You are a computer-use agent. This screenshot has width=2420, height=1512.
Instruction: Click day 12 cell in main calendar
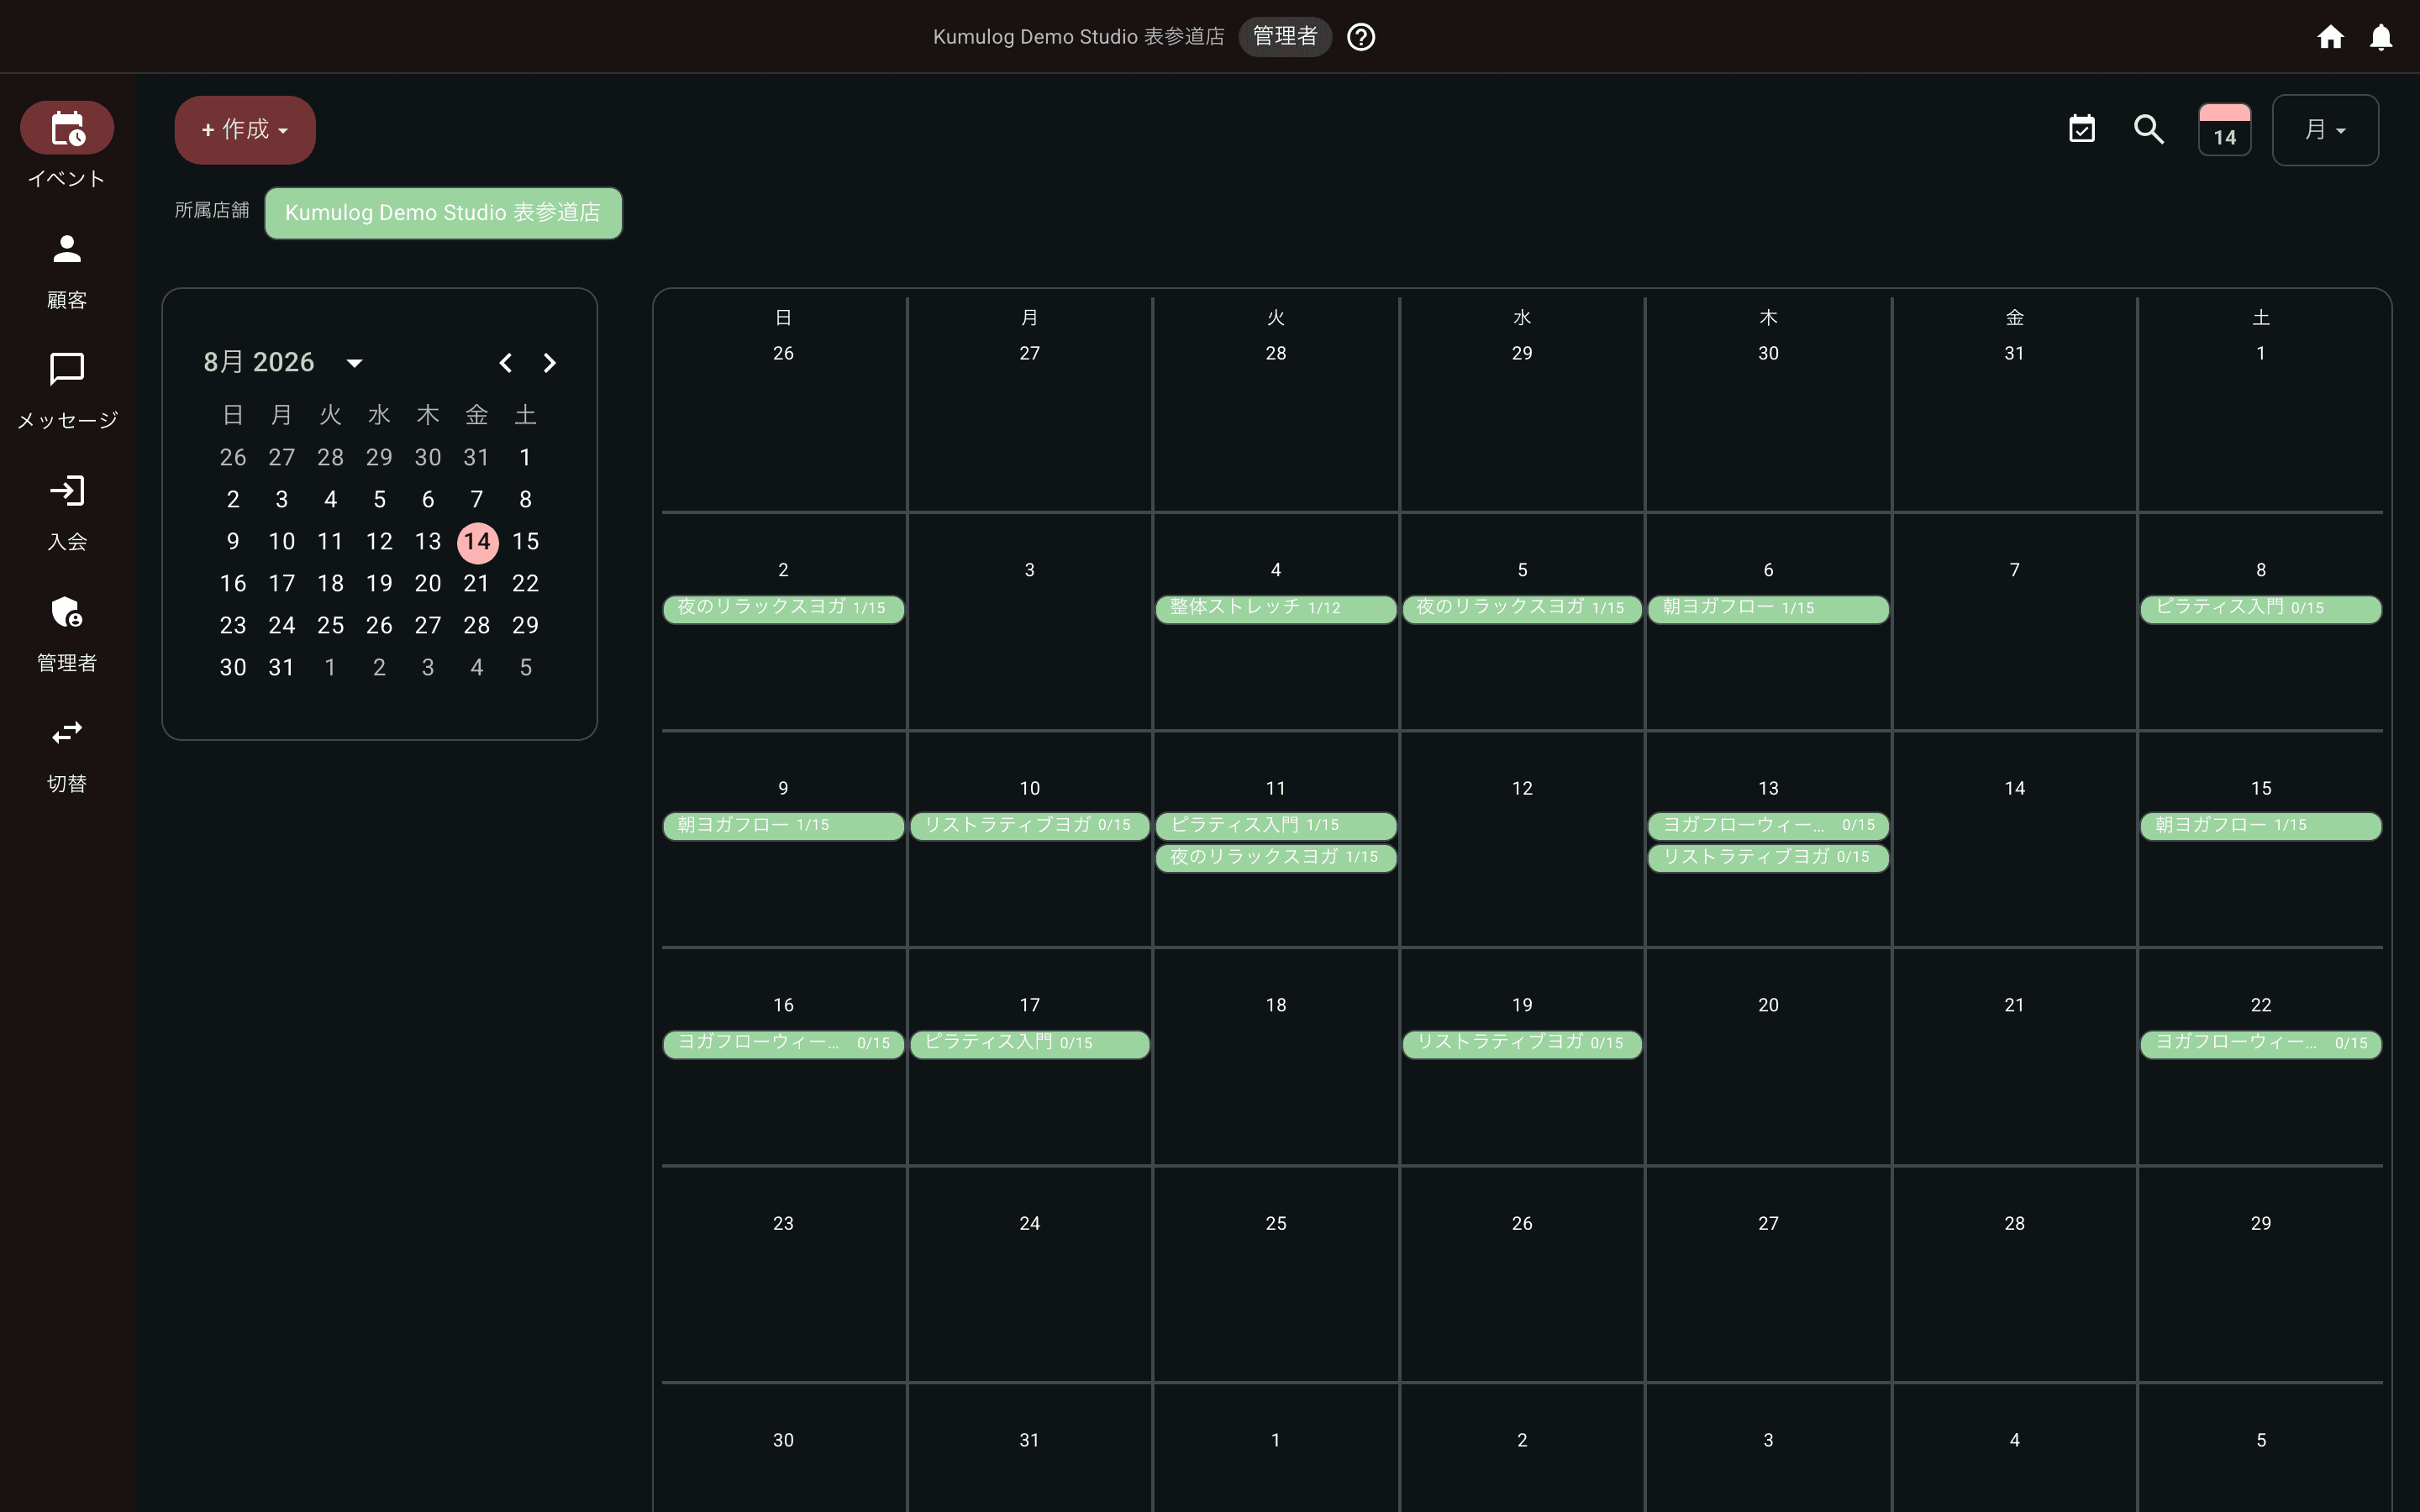[1522, 840]
